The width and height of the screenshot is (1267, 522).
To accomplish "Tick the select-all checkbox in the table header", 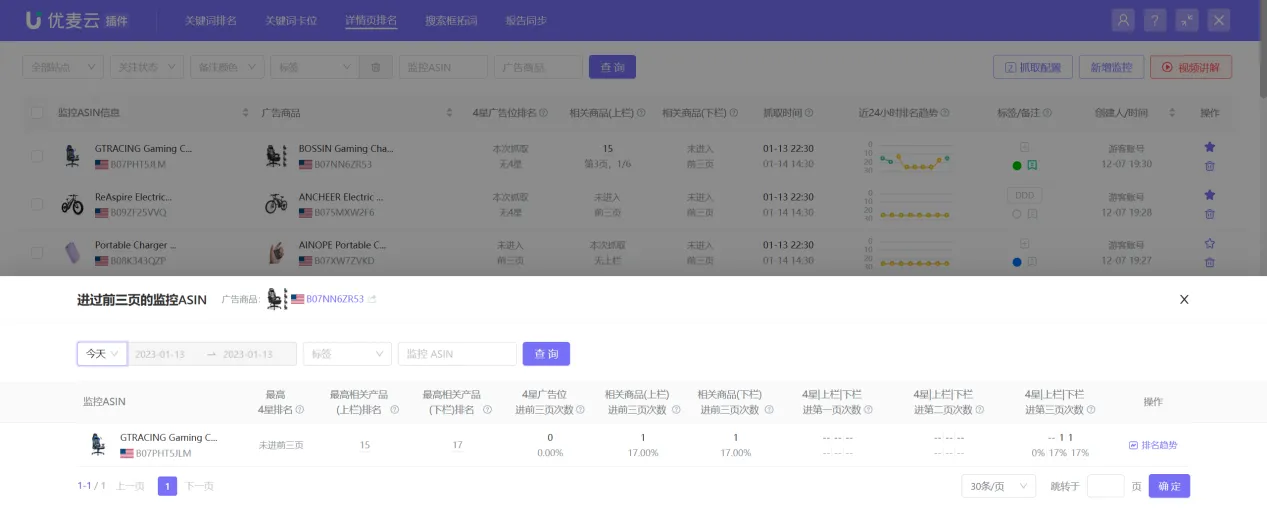I will (37, 113).
